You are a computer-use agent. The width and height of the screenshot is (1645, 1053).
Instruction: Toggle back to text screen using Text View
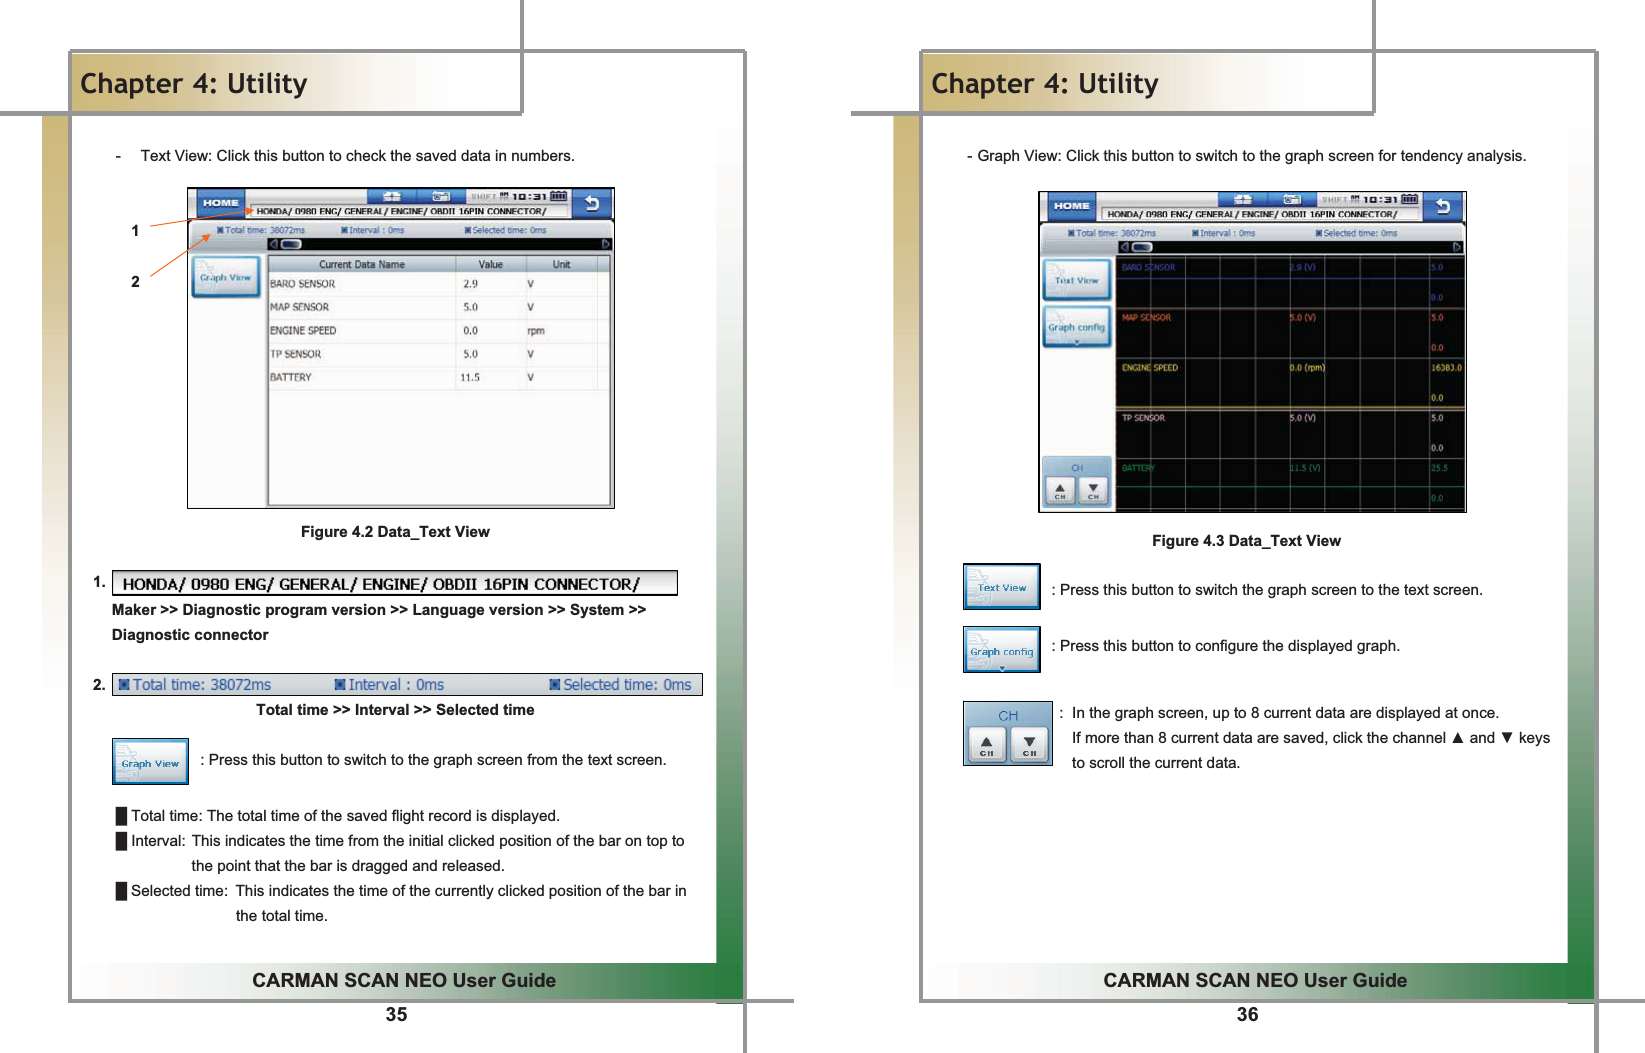click(1077, 280)
